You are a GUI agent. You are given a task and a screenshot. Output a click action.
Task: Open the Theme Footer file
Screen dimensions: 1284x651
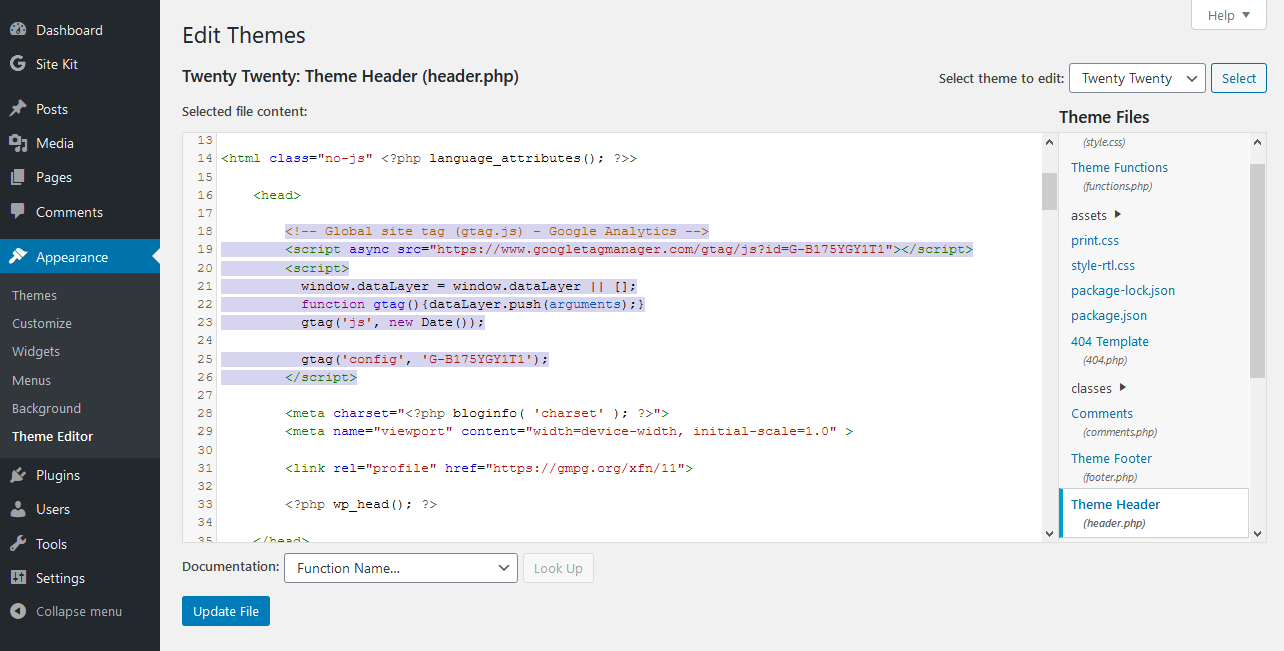coord(1111,458)
